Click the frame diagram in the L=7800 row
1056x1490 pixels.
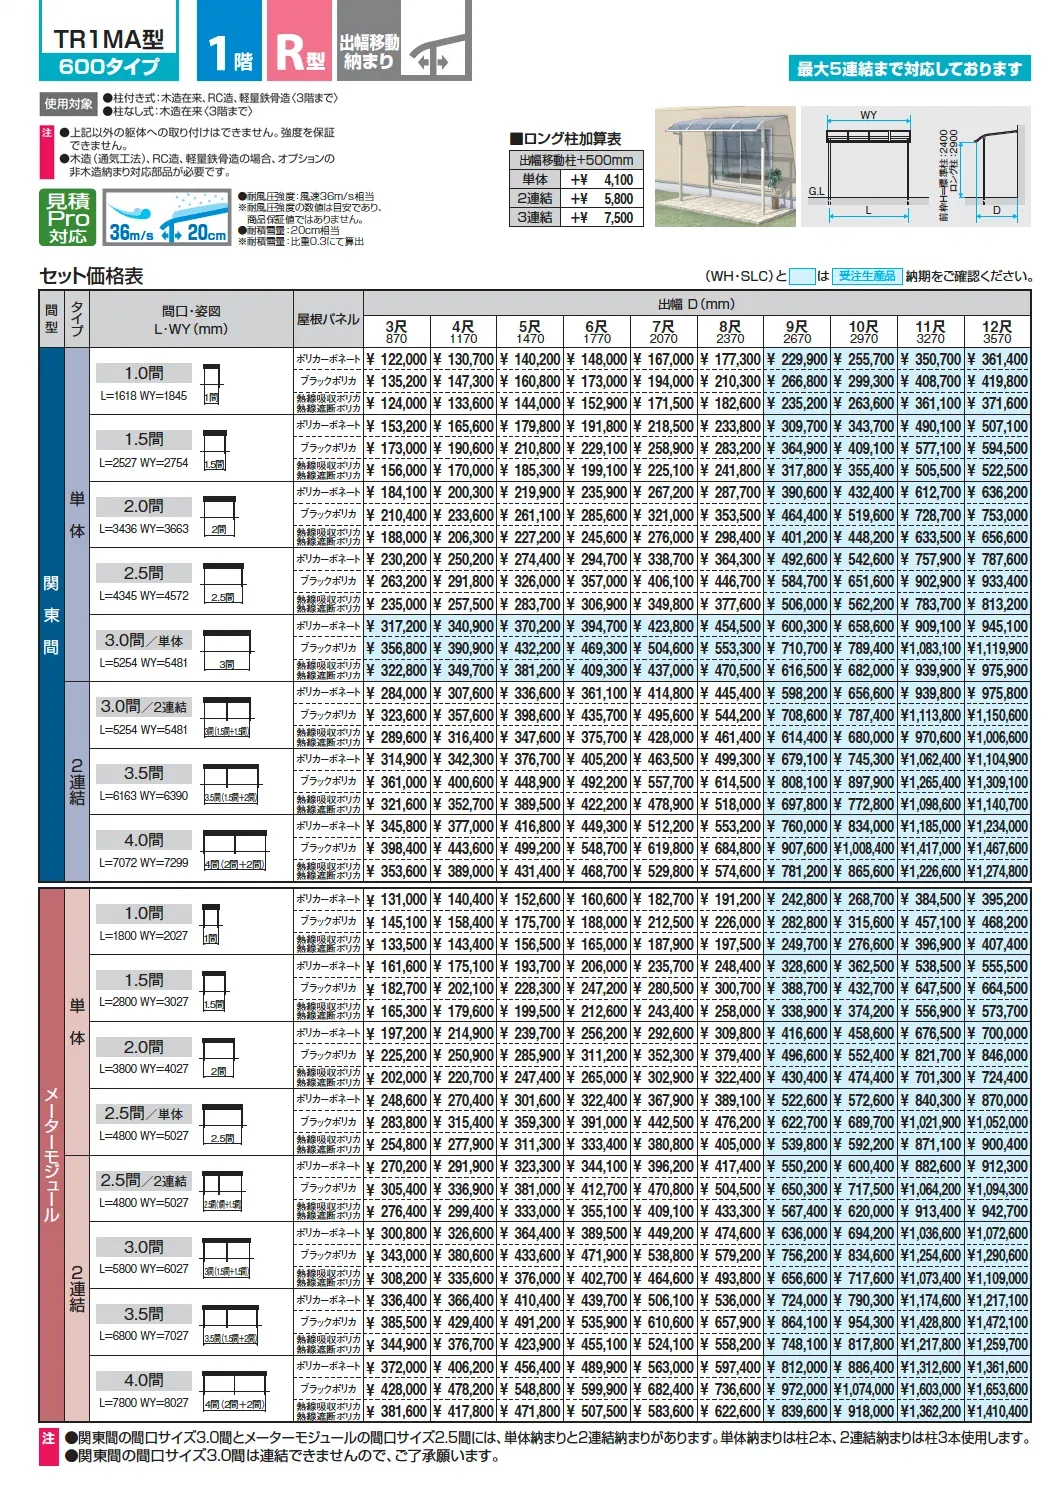[235, 1392]
